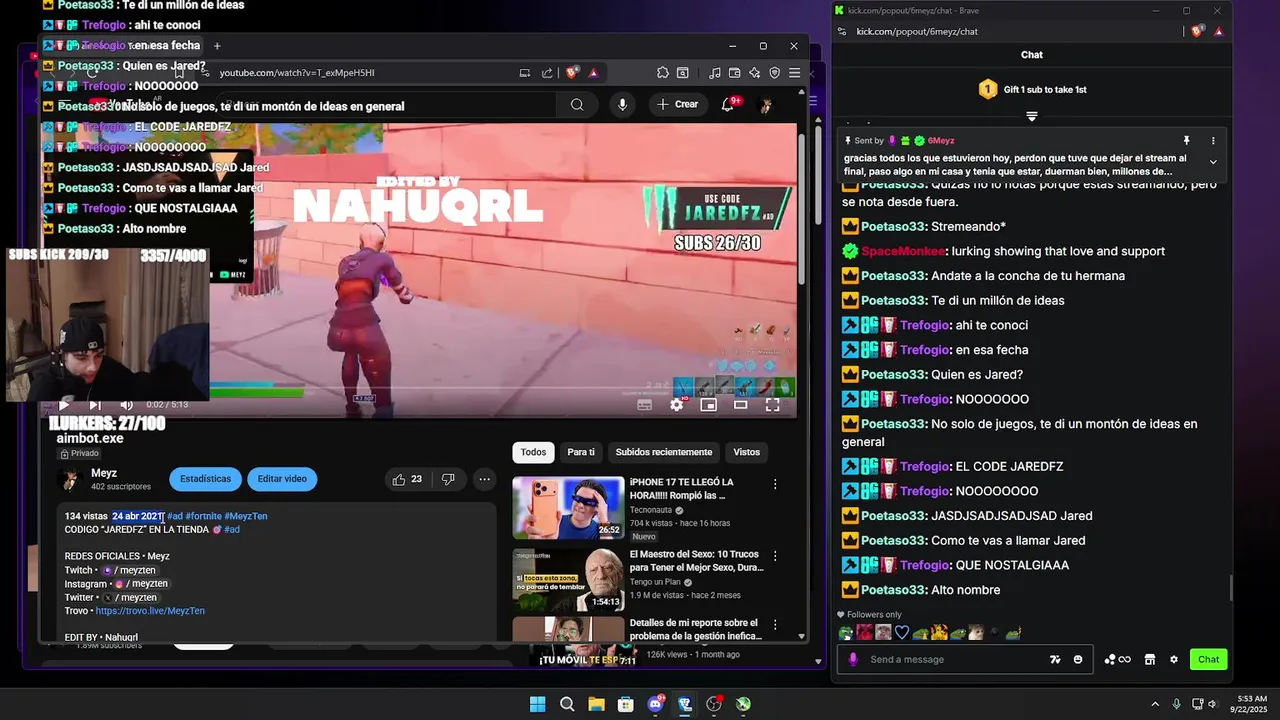
Task: Open Brave VPN shield icon
Action: pyautogui.click(x=775, y=73)
